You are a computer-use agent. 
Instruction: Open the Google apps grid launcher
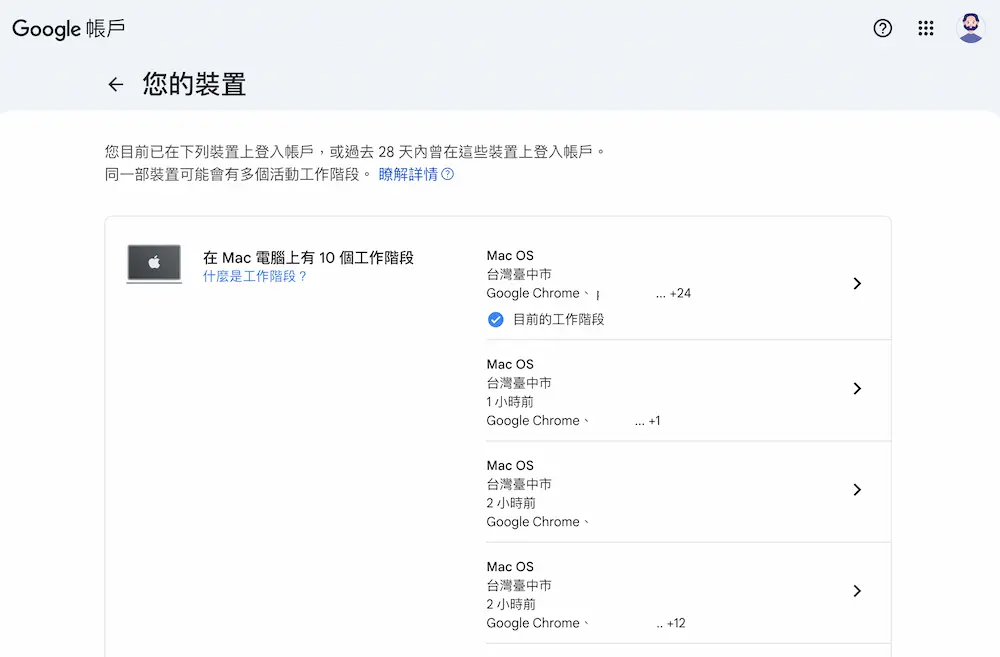926,28
